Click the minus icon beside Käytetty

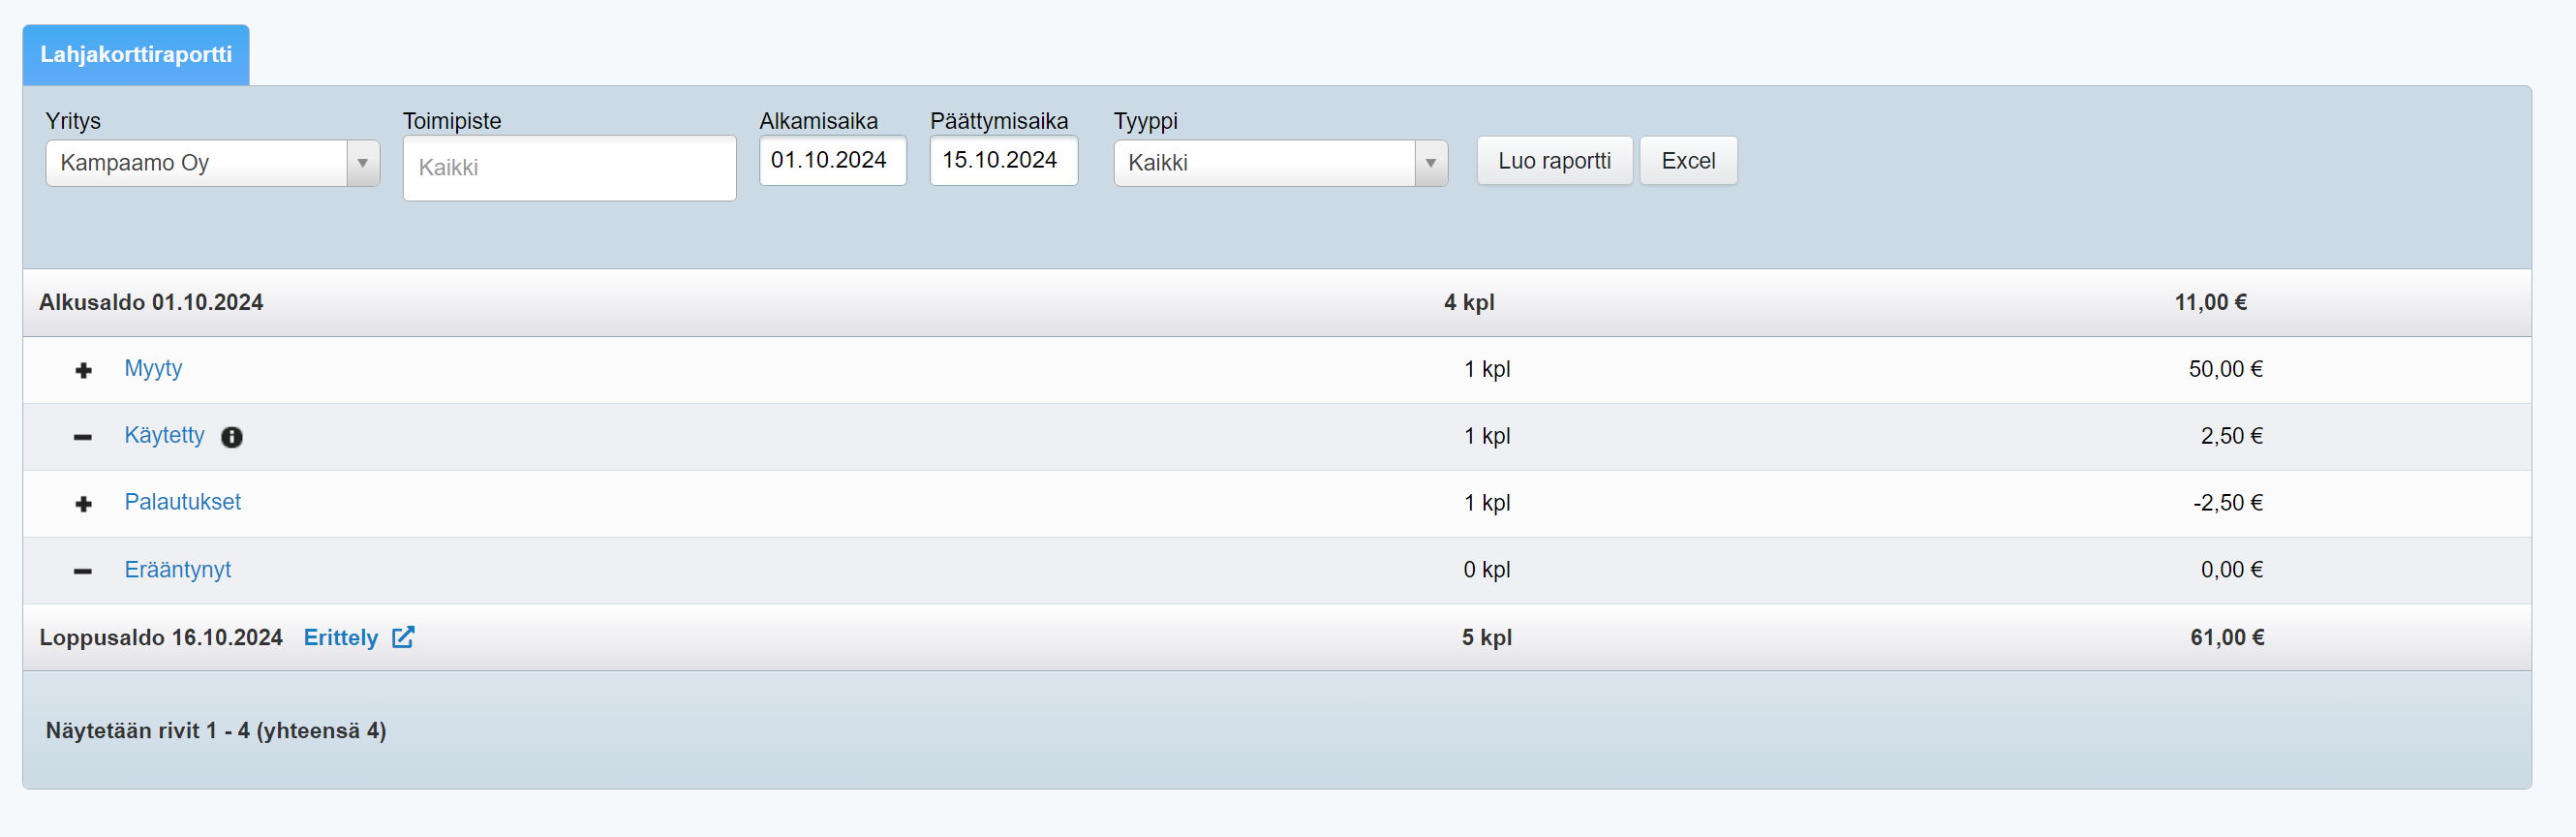click(83, 437)
